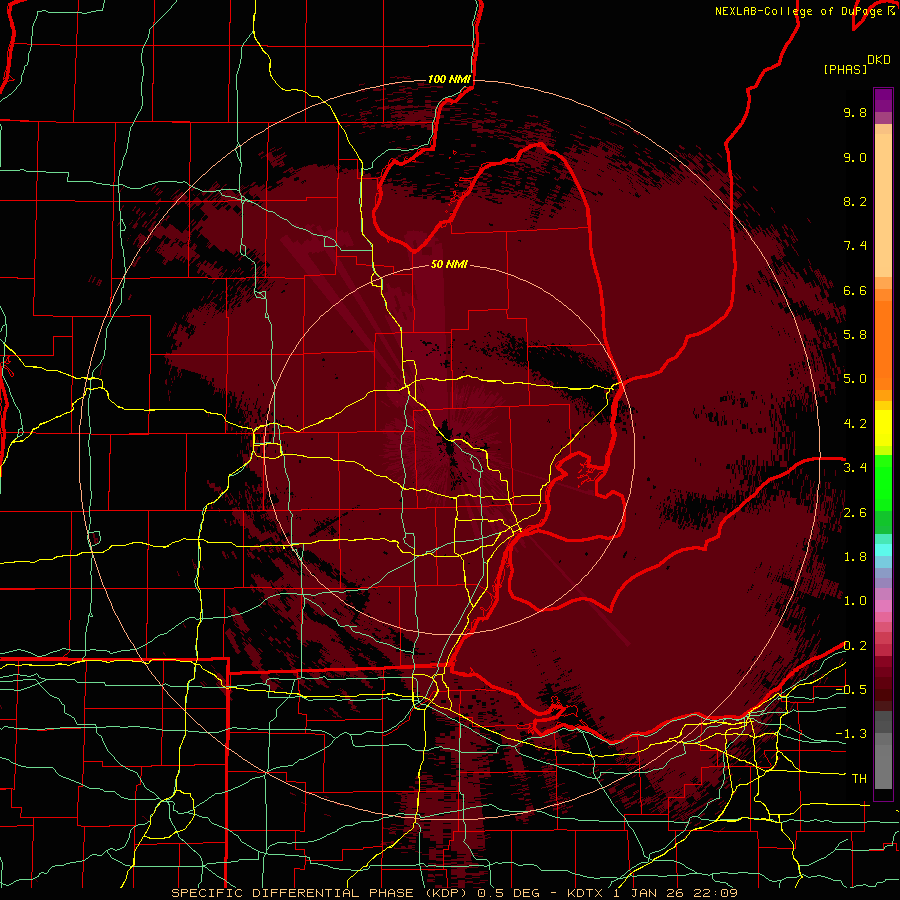Click the TH threshold label on the scale

tap(859, 779)
